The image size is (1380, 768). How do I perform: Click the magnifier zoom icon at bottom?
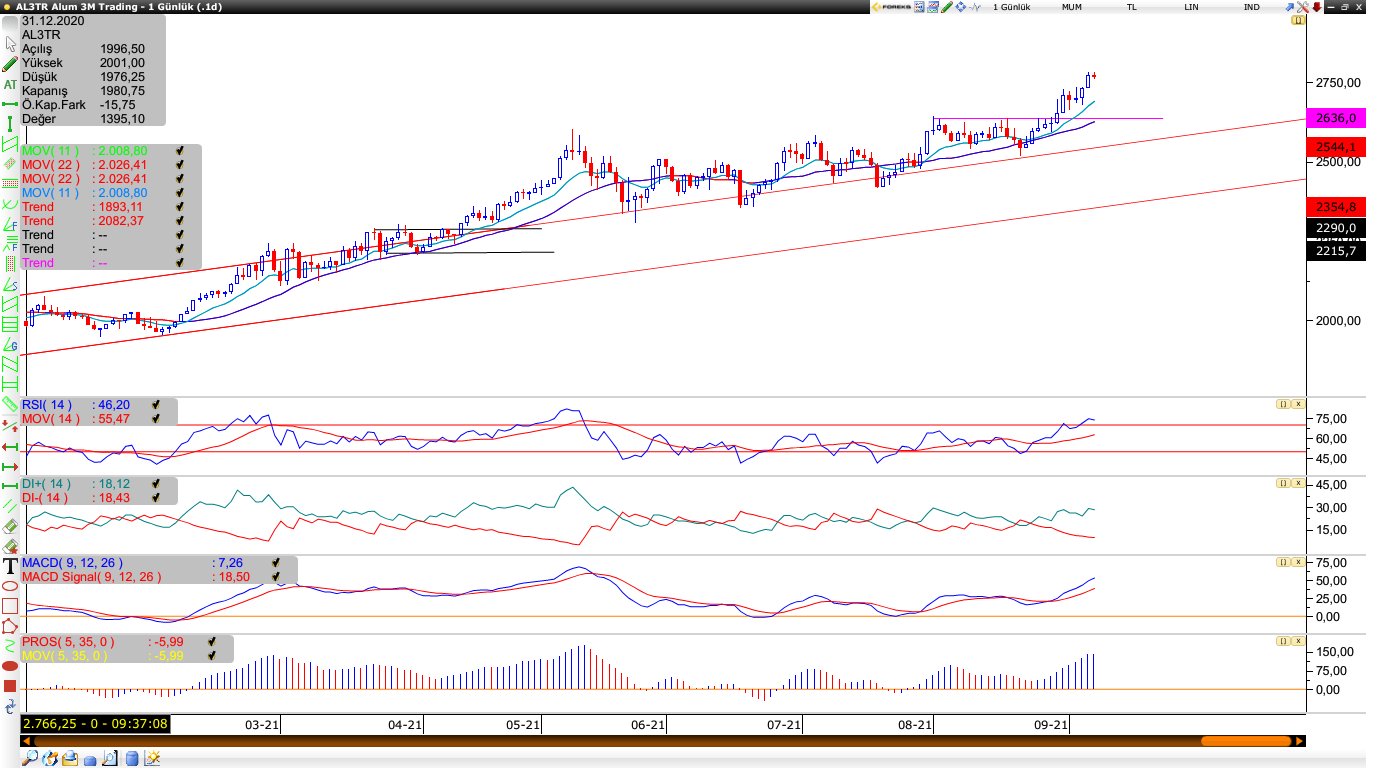(x=30, y=758)
